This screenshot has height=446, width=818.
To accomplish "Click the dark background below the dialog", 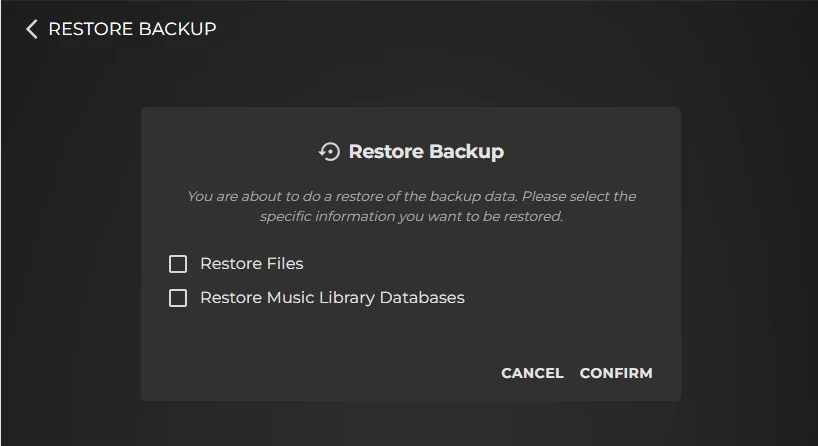I will coord(410,424).
